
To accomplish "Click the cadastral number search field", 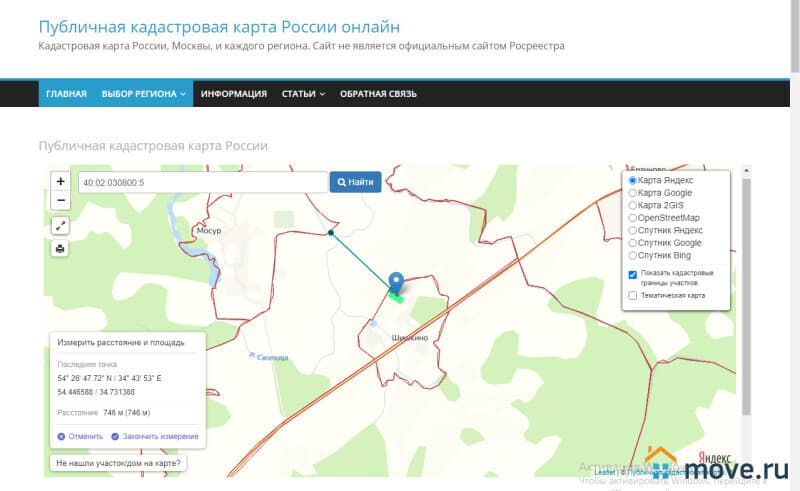I will click(x=203, y=182).
